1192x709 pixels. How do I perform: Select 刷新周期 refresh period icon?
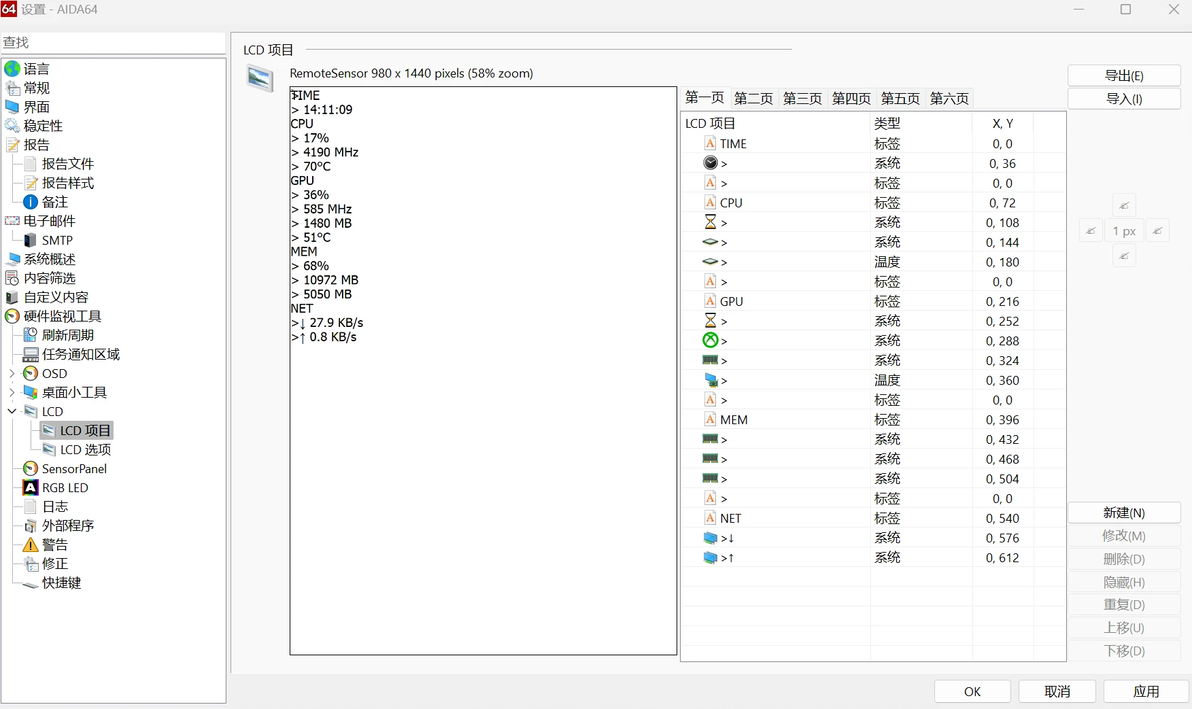(30, 335)
